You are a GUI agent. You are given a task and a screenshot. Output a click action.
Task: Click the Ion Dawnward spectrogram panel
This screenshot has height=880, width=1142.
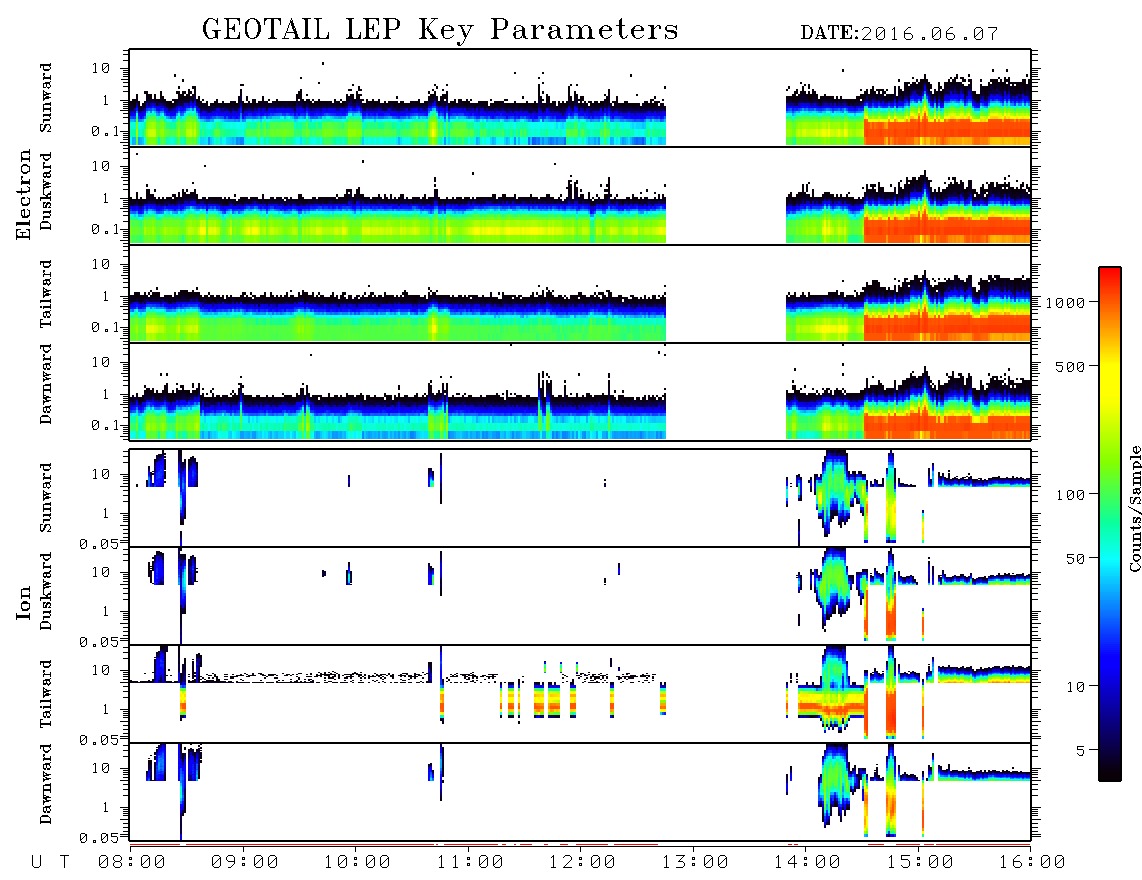(580, 791)
